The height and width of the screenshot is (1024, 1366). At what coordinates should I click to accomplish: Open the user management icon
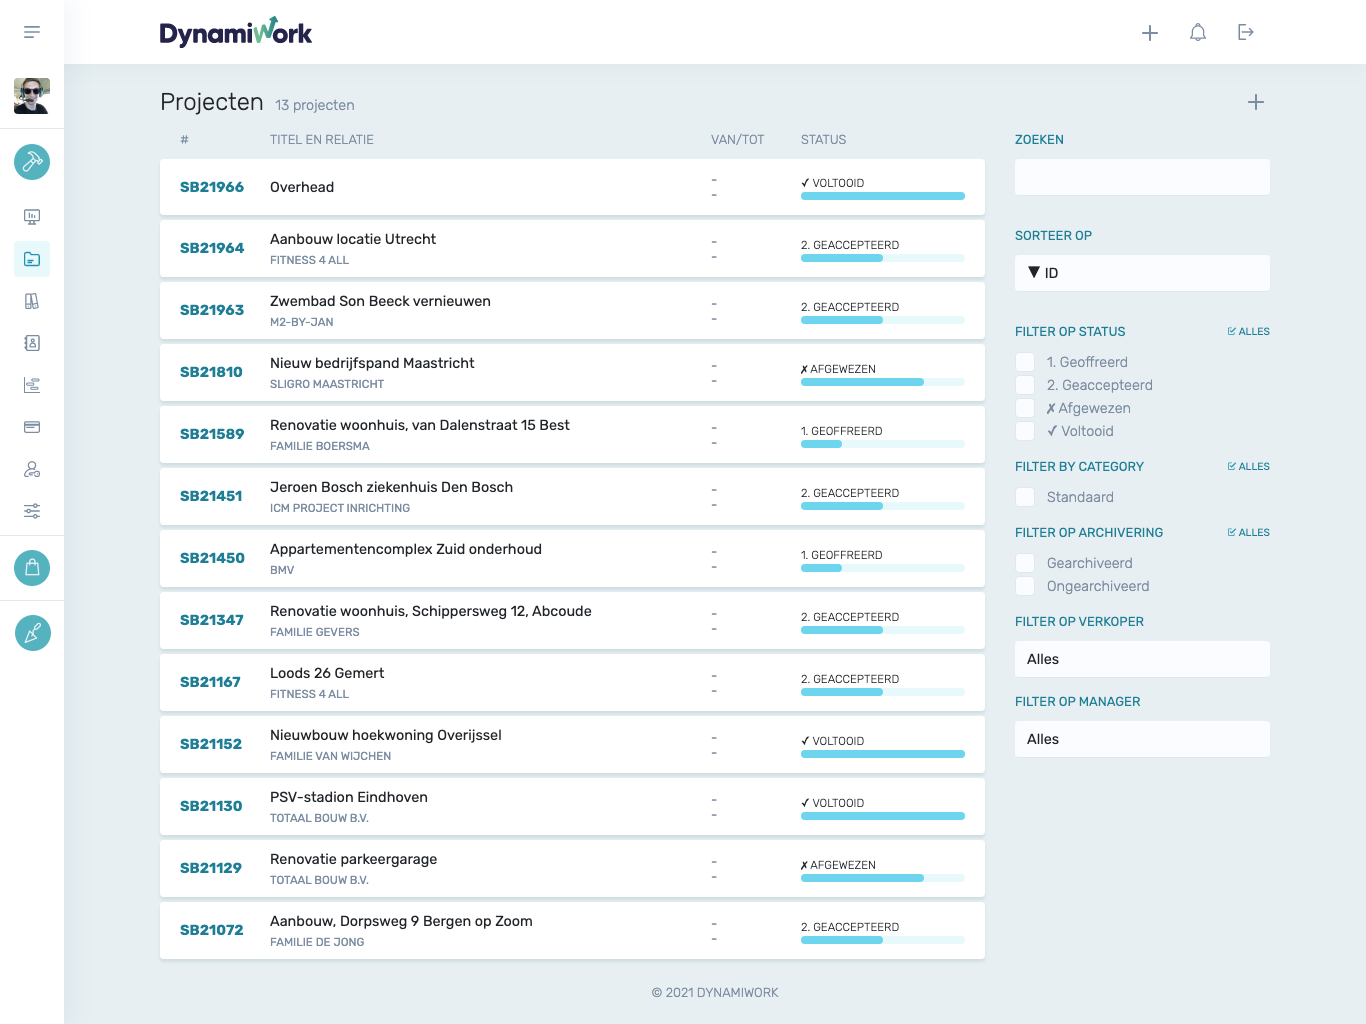pos(32,469)
